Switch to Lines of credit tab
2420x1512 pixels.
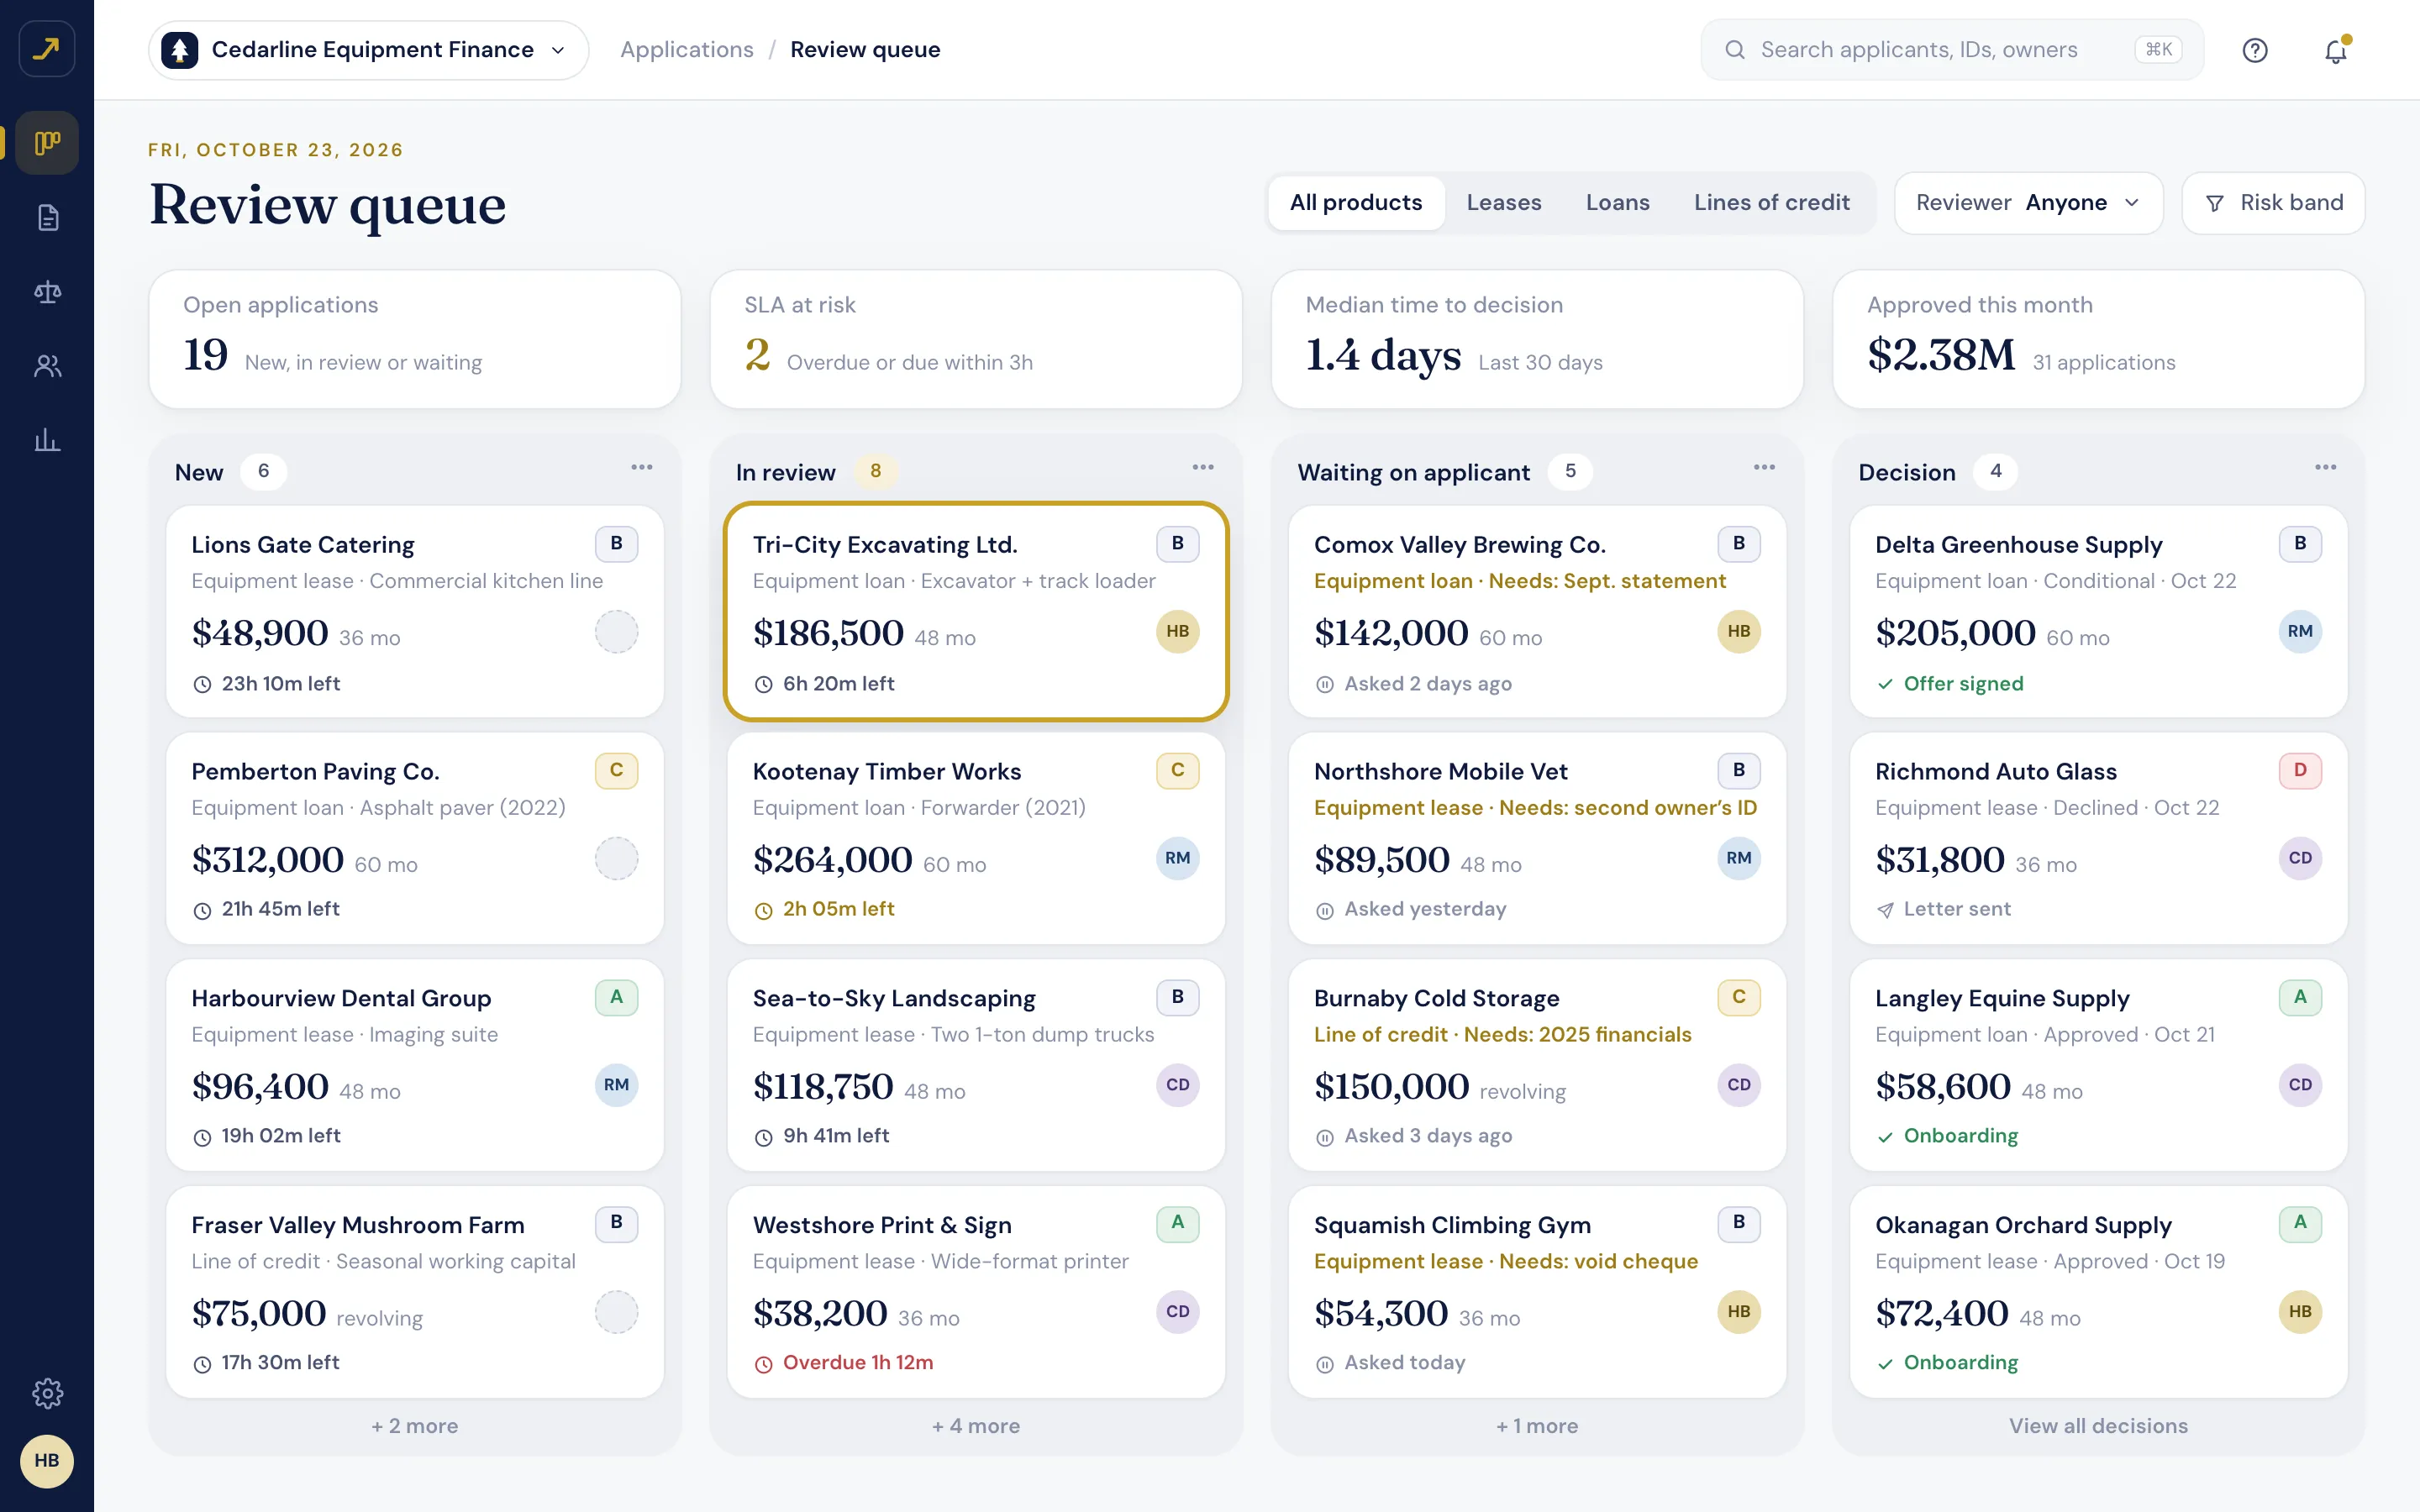pos(1771,203)
